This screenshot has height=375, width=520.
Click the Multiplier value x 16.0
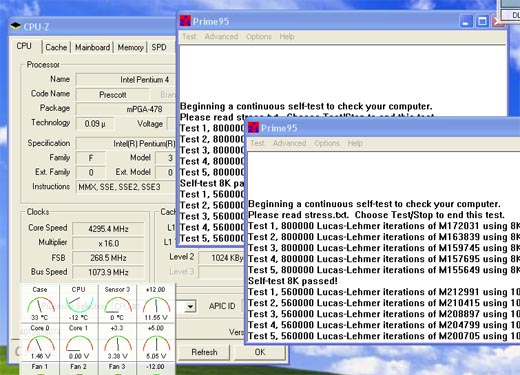point(108,243)
